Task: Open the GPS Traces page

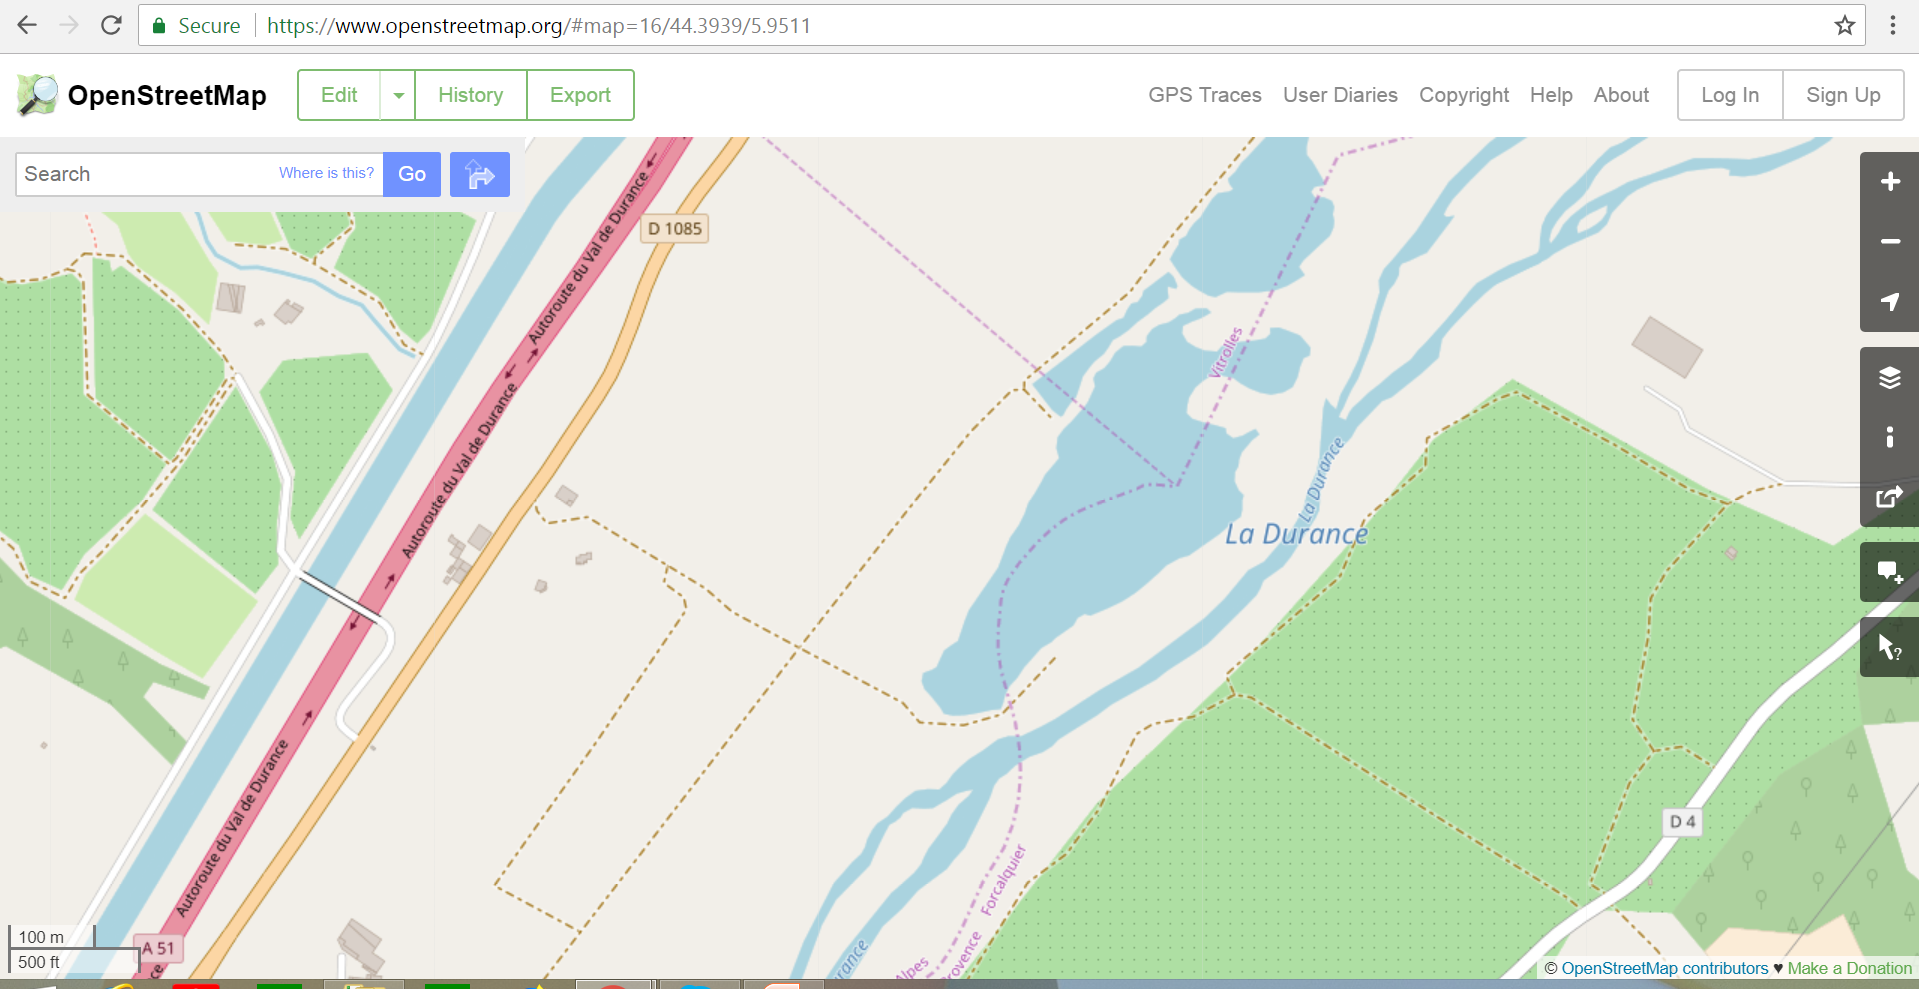Action: point(1204,96)
